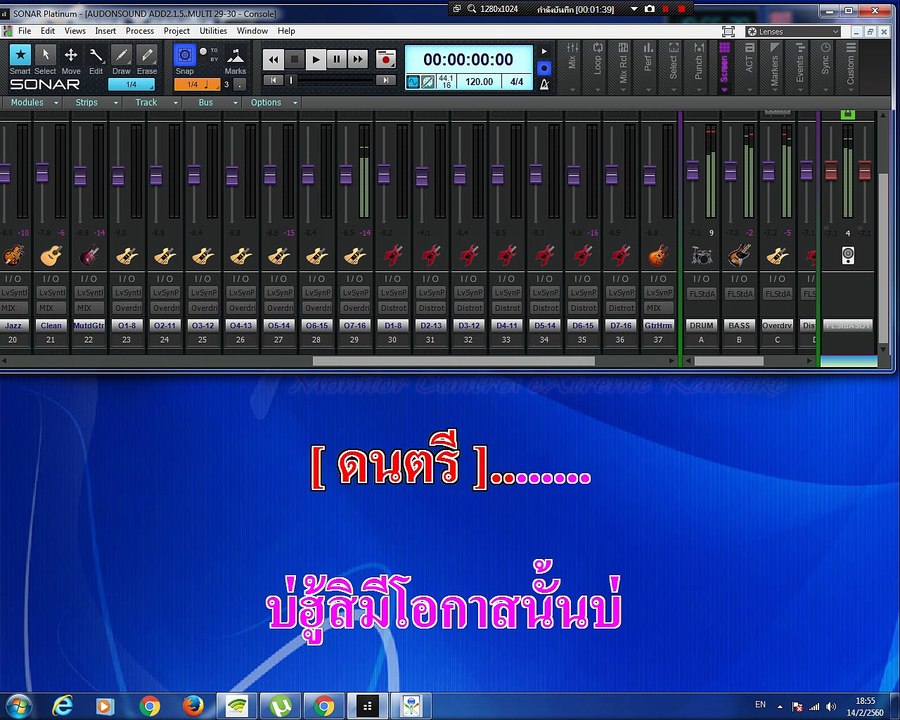
Task: Jump to project start
Action: point(273,80)
